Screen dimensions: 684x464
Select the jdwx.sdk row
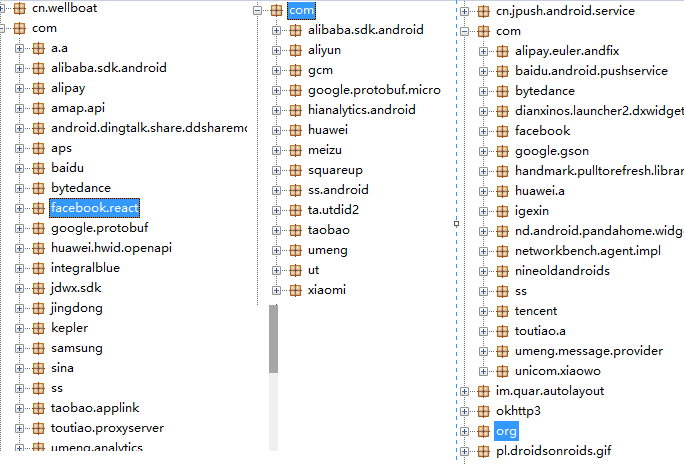[x=76, y=288]
